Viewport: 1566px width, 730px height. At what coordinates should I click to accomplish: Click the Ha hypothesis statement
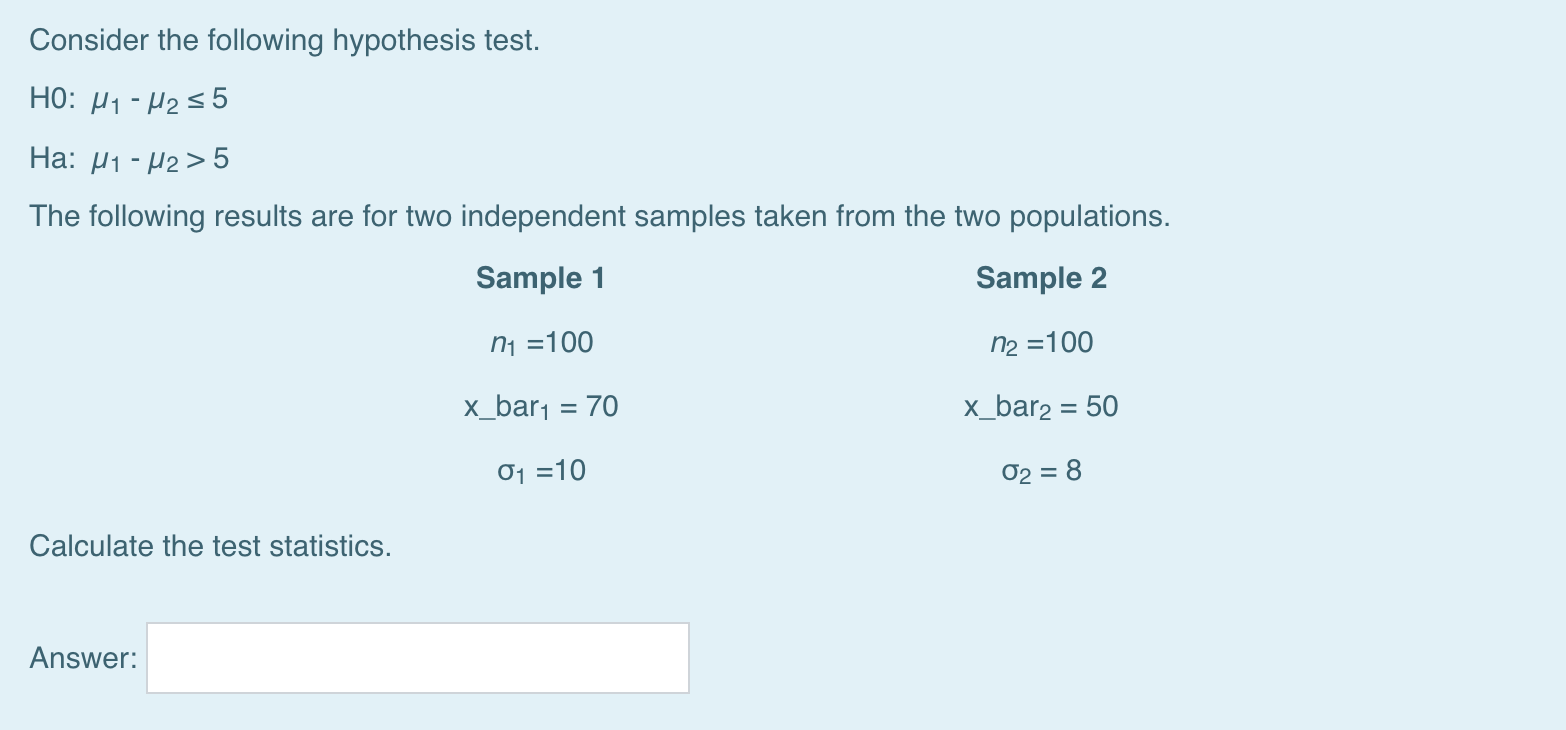click(x=127, y=157)
